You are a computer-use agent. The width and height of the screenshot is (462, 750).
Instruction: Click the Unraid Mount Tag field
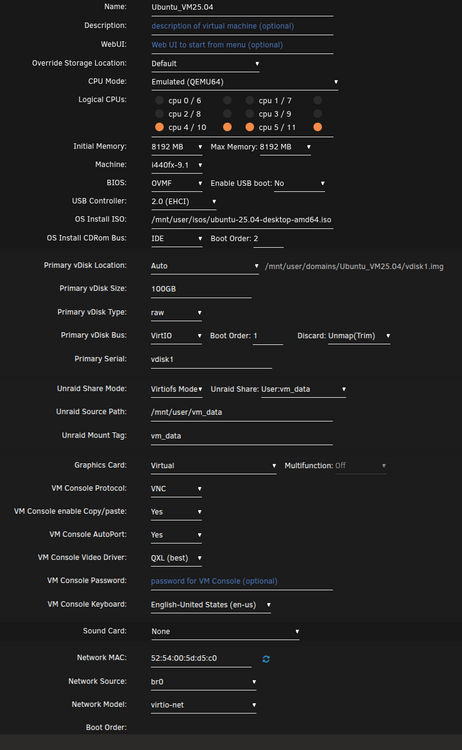(242, 436)
